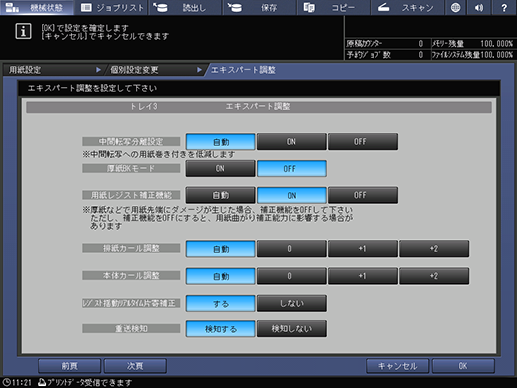Click the globe network icon
This screenshot has height=388, width=517.
point(455,7)
